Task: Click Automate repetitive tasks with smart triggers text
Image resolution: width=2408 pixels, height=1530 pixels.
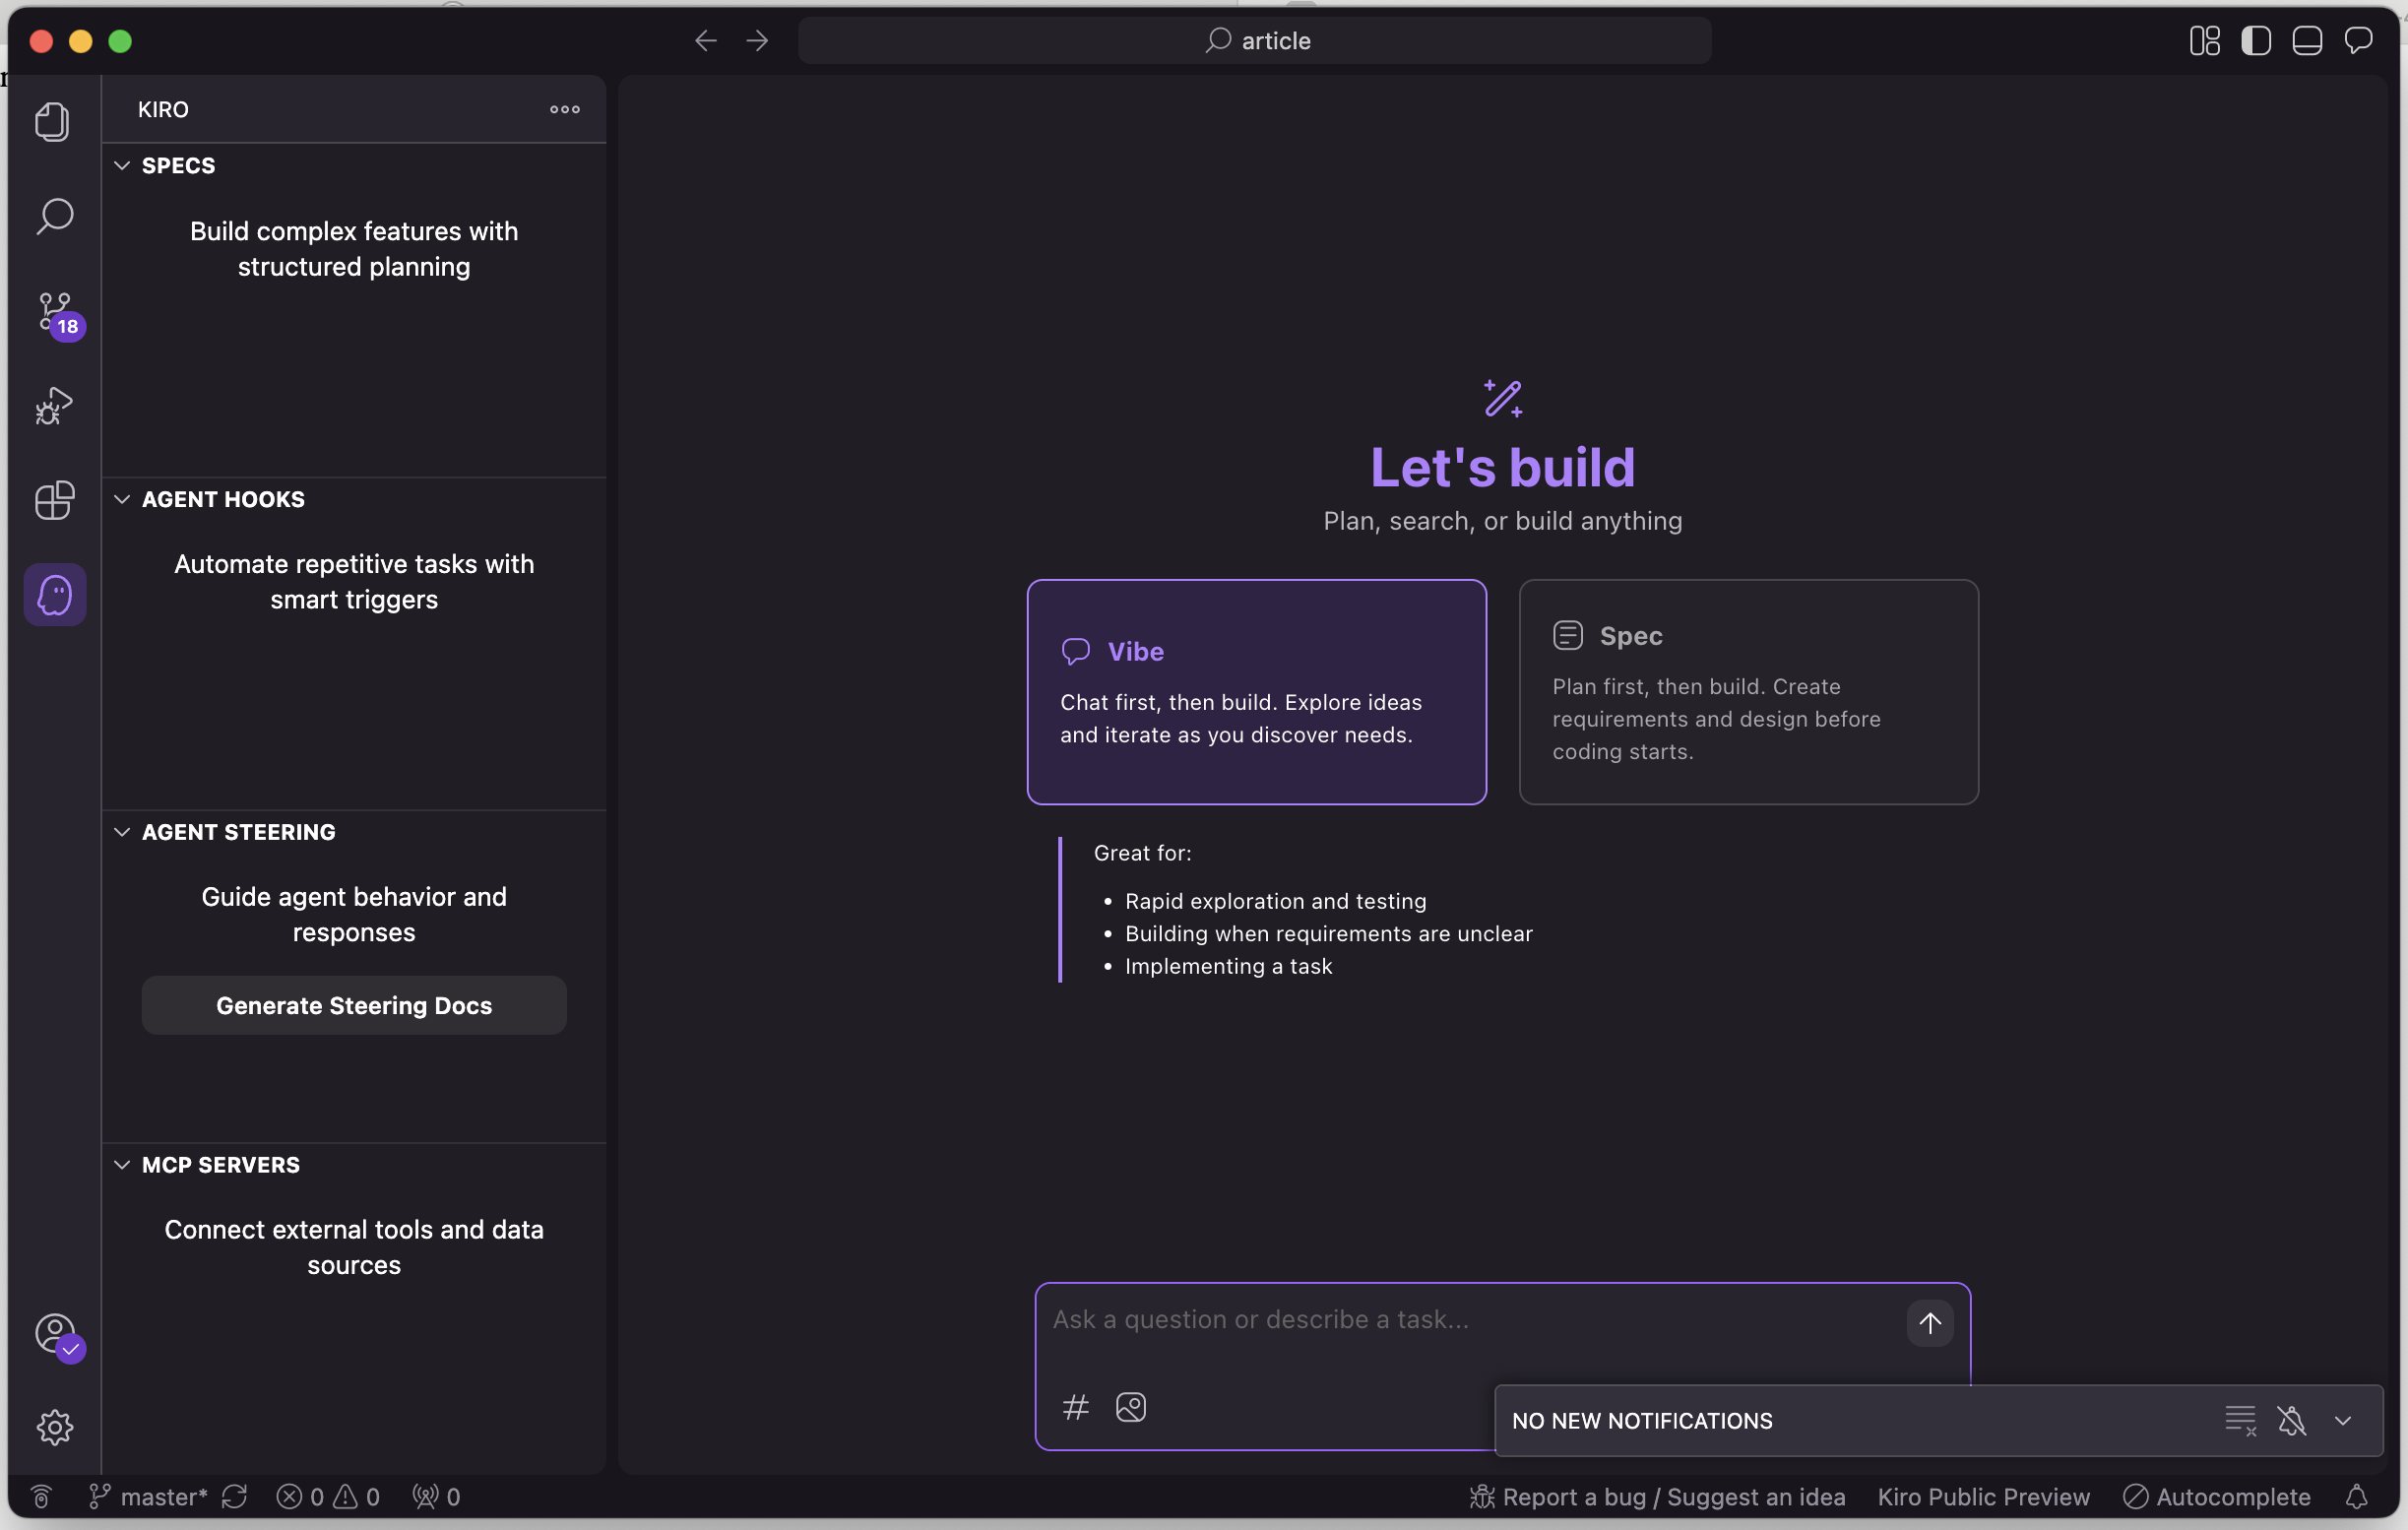Action: coord(354,582)
